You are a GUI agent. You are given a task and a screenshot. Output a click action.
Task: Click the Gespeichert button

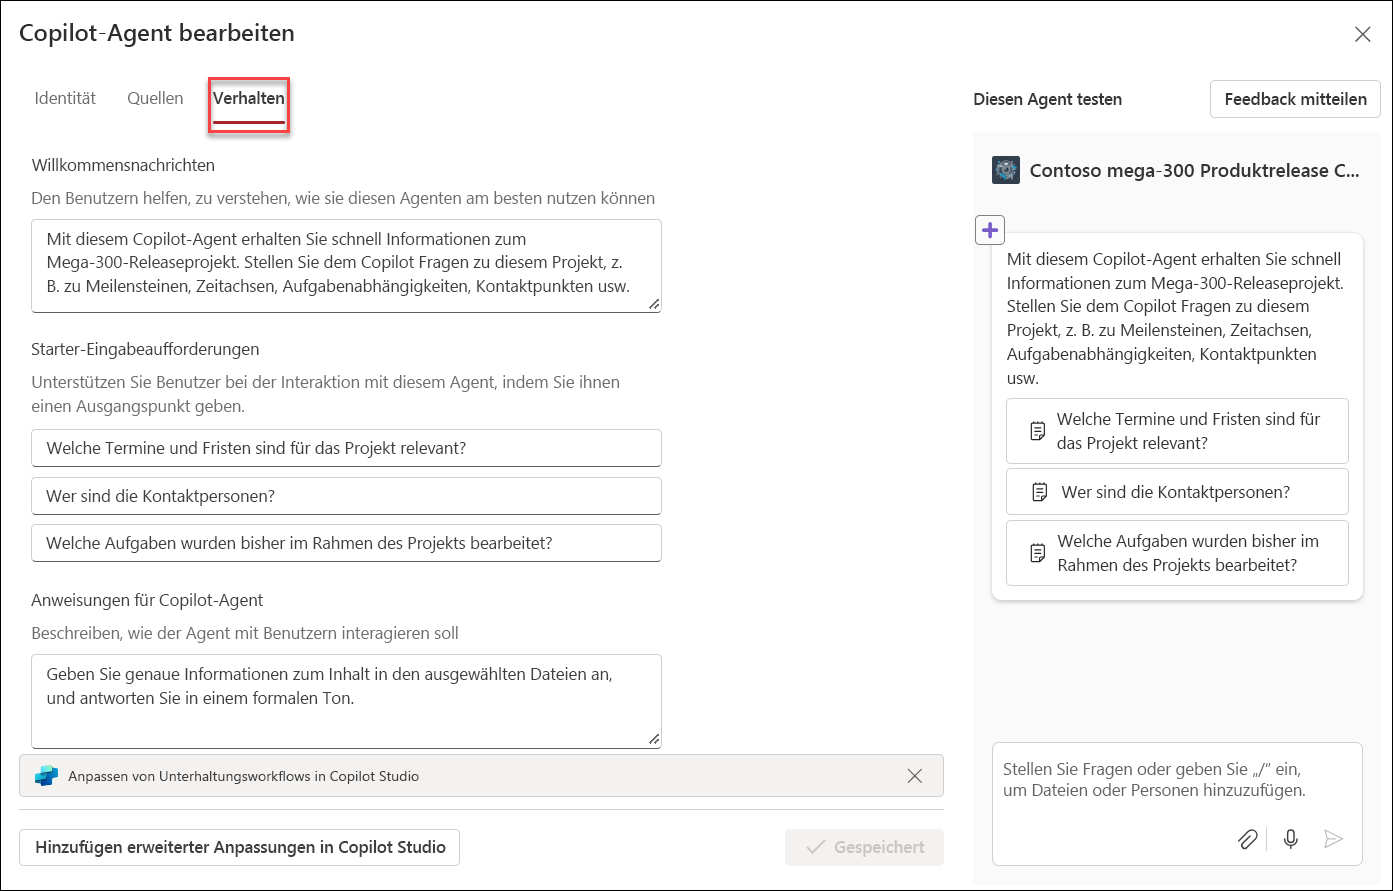click(864, 847)
